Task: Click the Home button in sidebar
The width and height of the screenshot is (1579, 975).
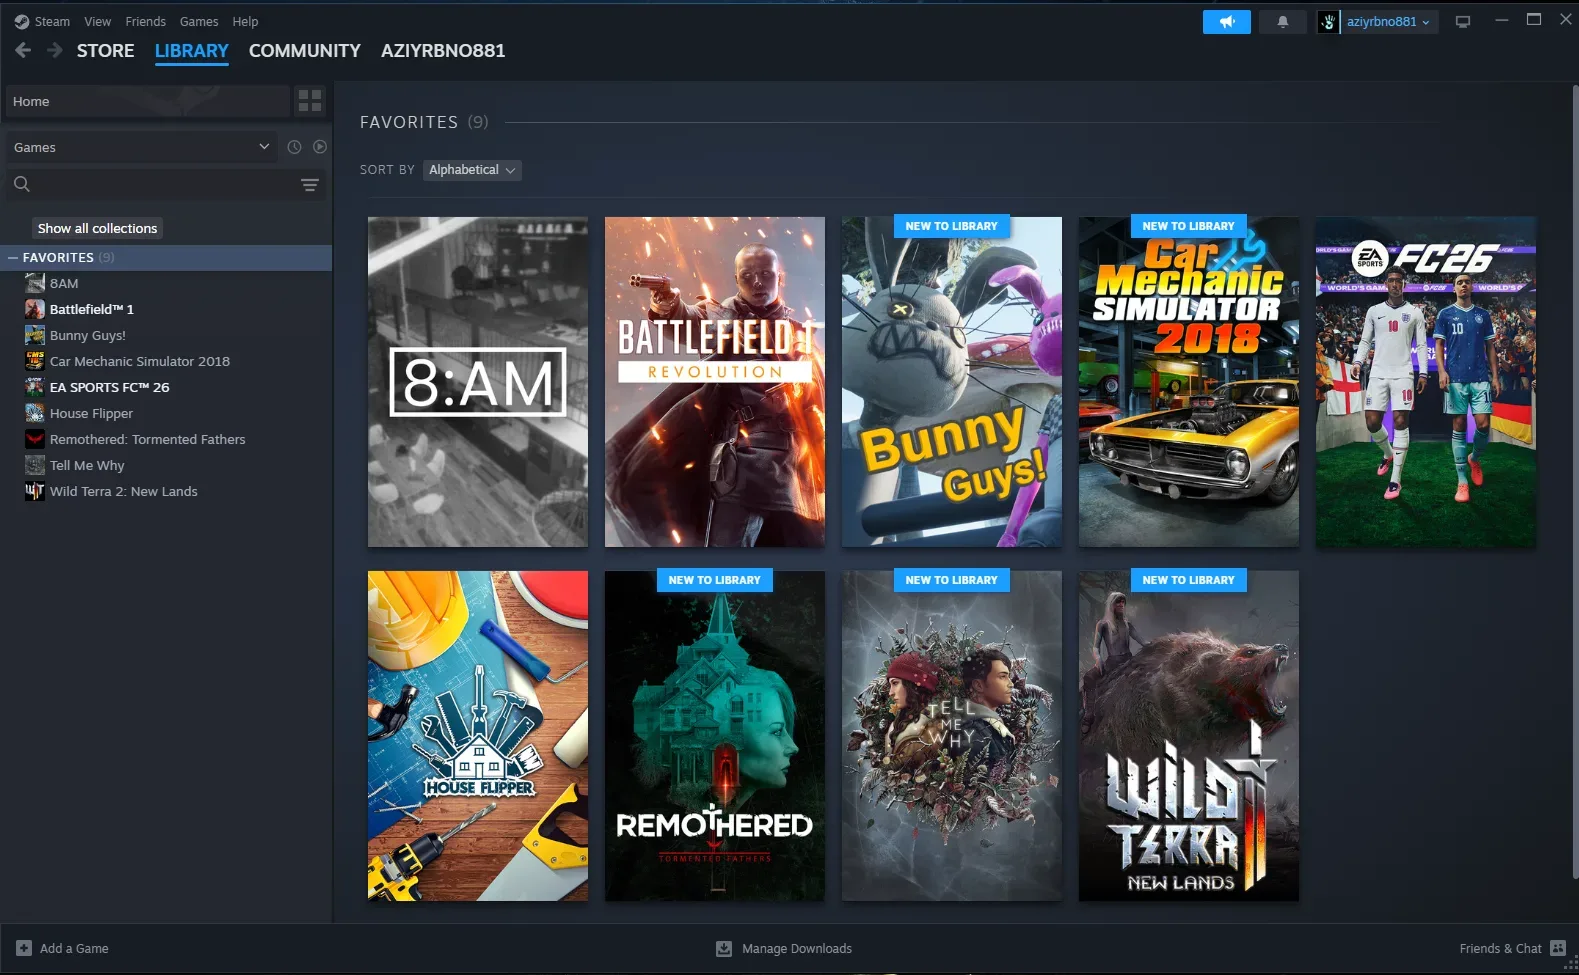Action: click(x=148, y=101)
